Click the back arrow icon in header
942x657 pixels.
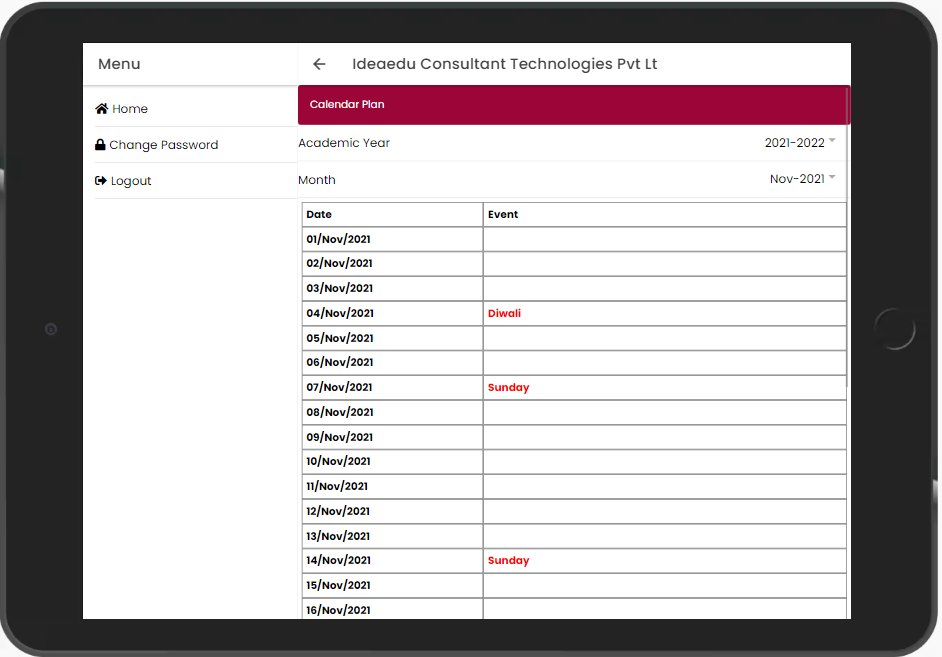point(319,64)
